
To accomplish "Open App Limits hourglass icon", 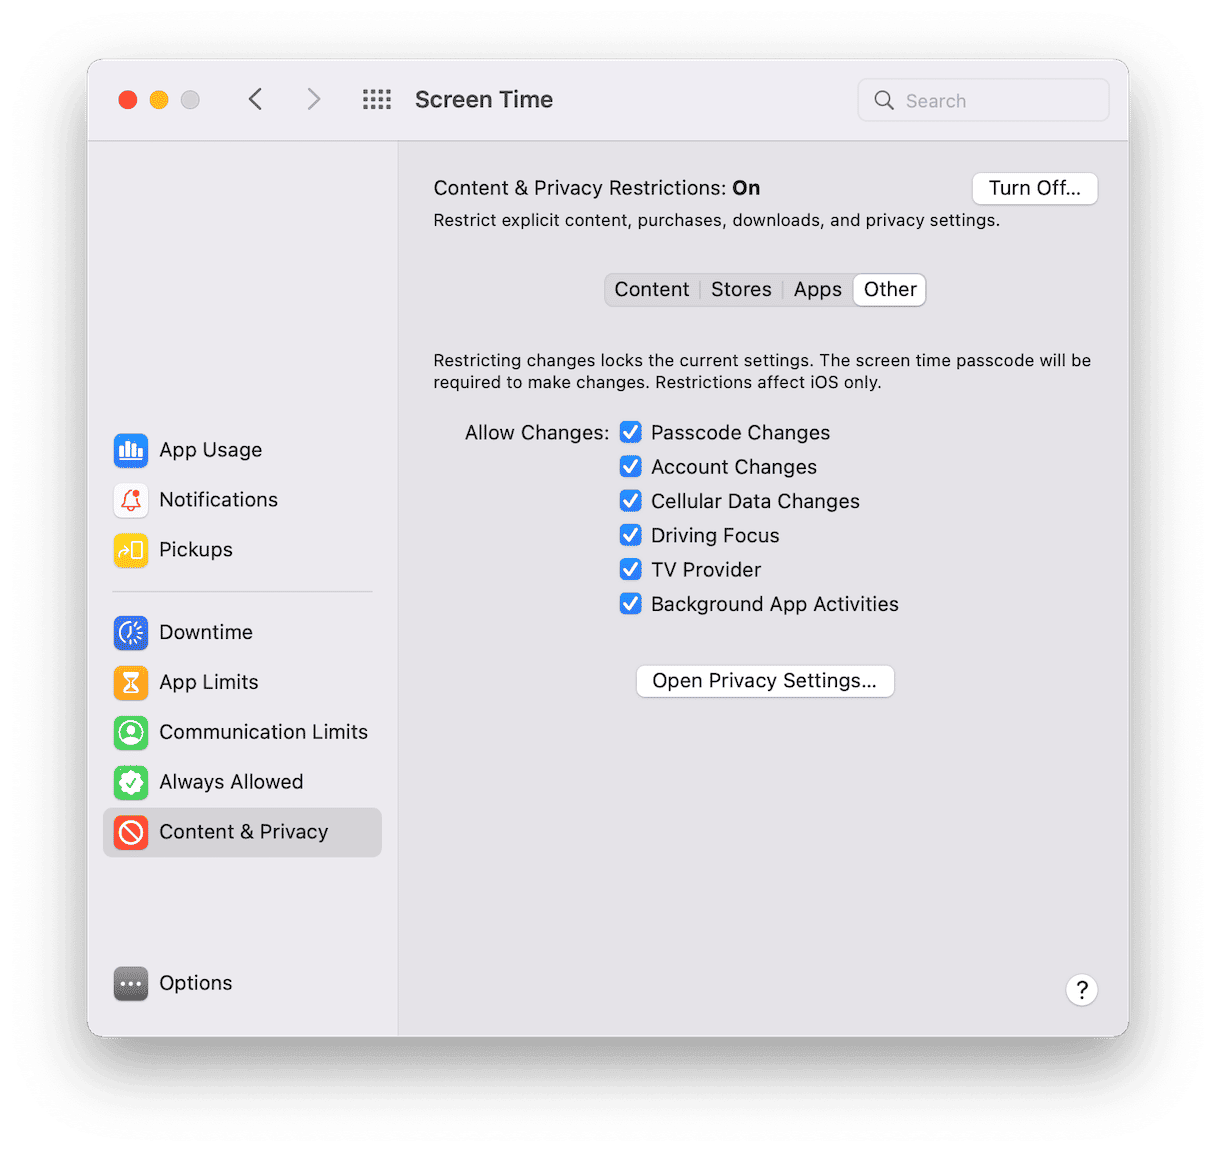I will point(131,682).
